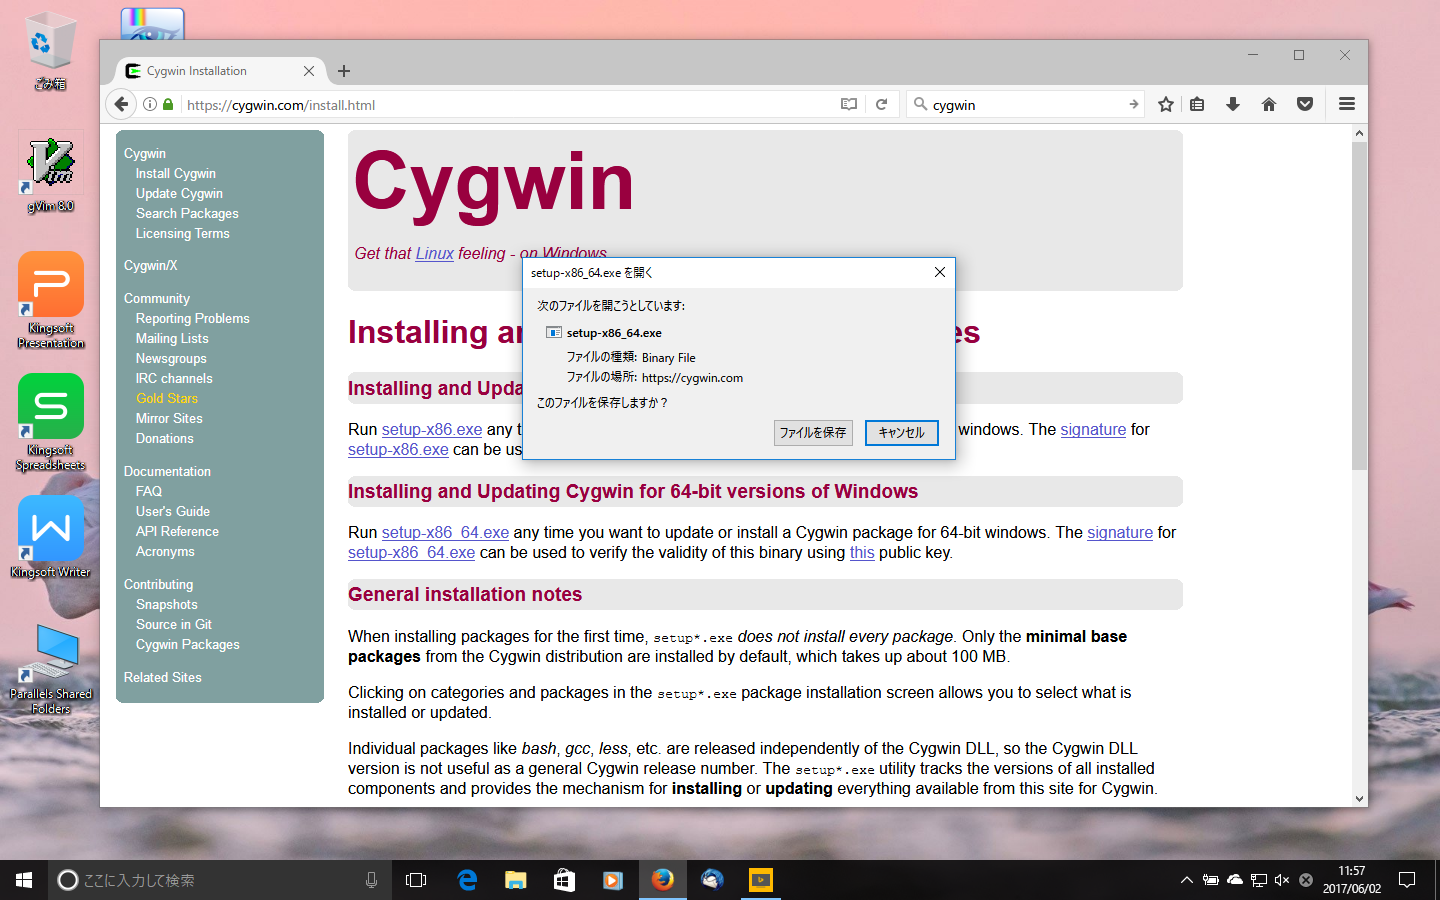Open the User's Guide sidebar link

tap(173, 512)
